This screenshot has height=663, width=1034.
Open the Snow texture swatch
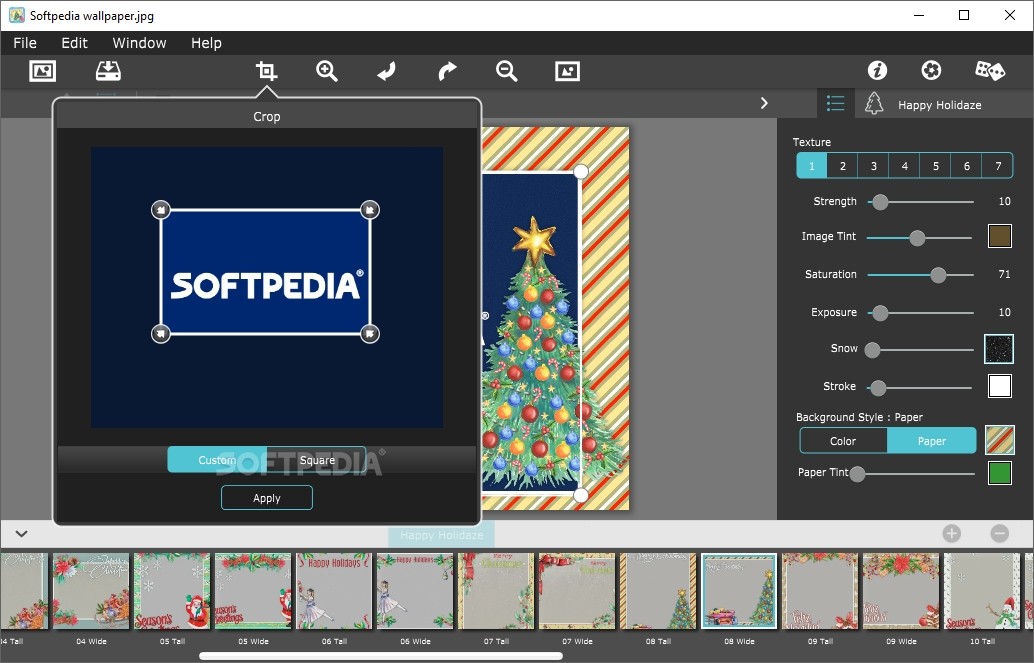(998, 349)
